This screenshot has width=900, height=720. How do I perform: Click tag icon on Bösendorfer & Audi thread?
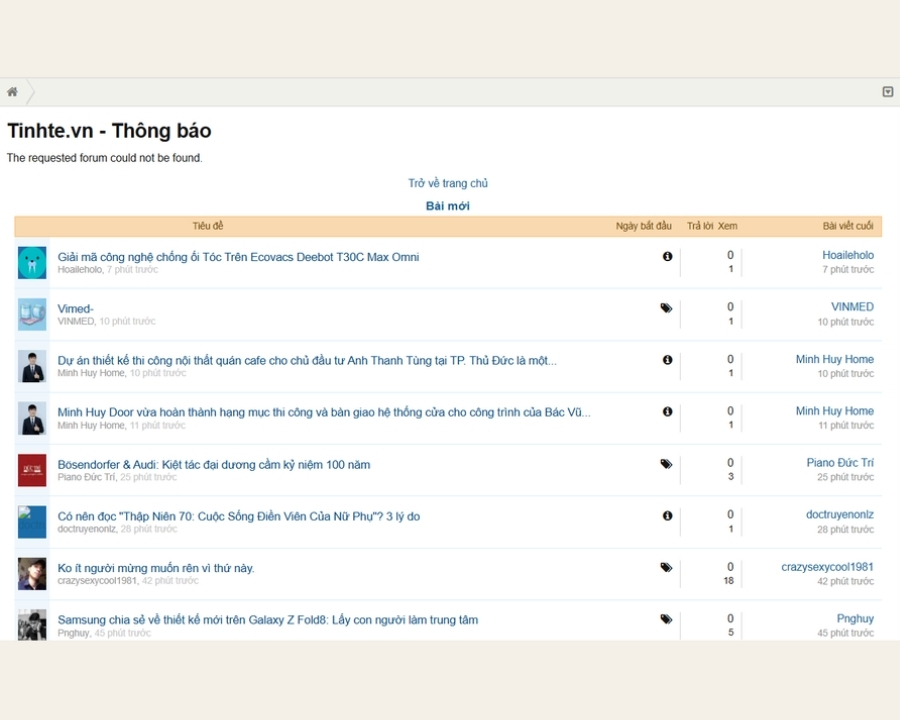coord(666,464)
